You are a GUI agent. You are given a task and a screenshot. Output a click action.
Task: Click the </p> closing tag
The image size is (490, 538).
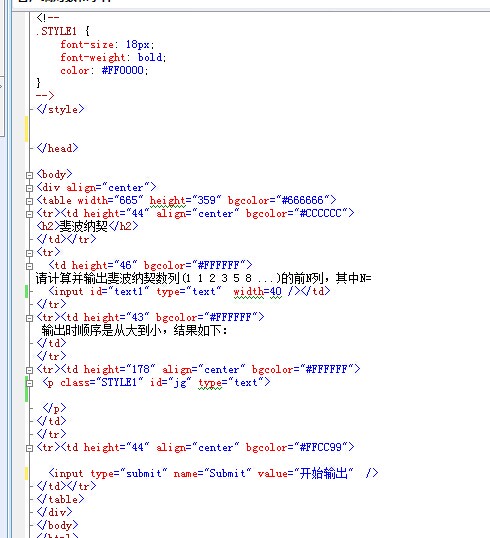pyautogui.click(x=54, y=408)
